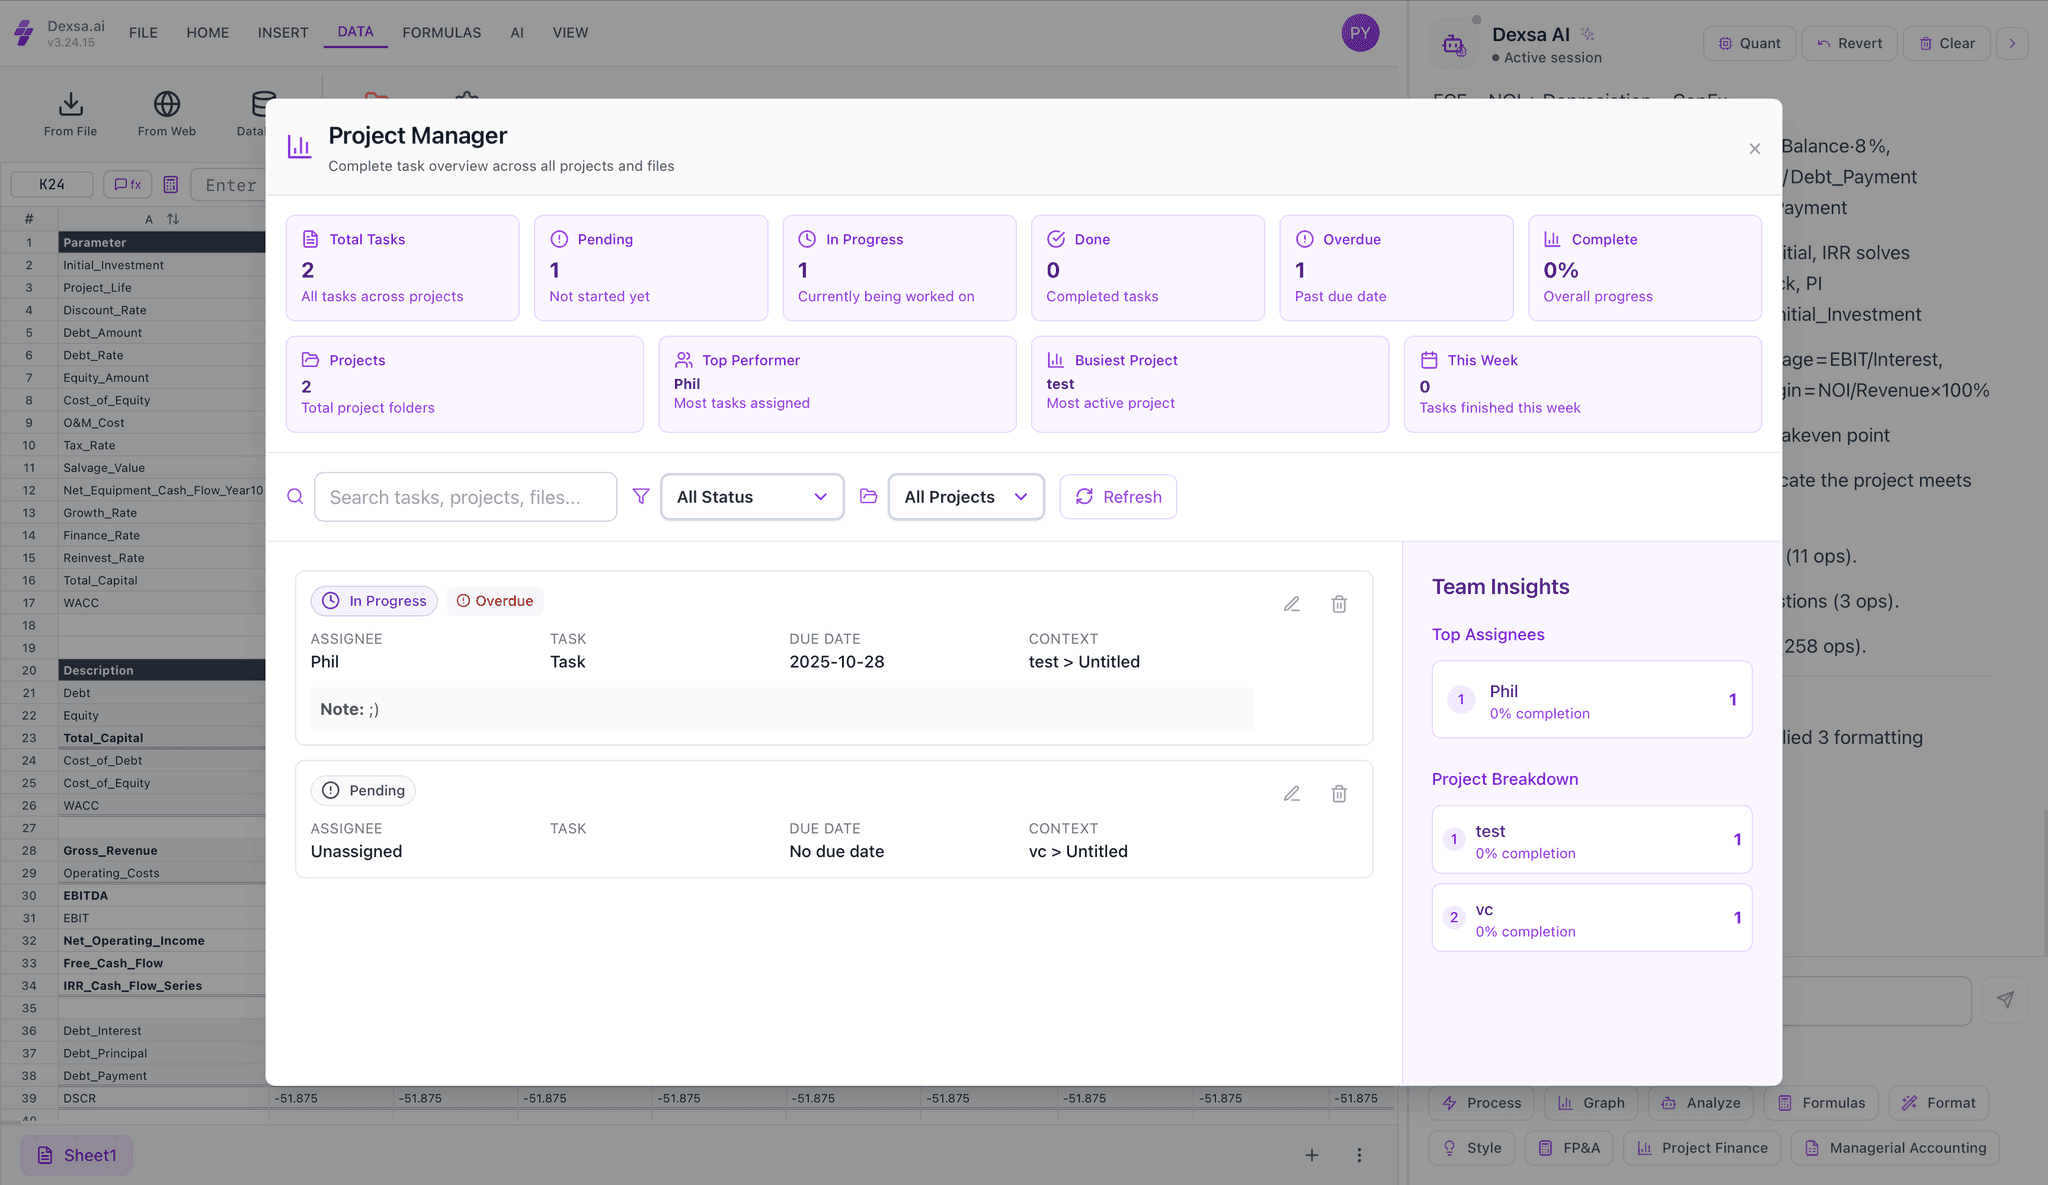Focus the Search tasks input field
The image size is (2048, 1185).
click(x=465, y=497)
